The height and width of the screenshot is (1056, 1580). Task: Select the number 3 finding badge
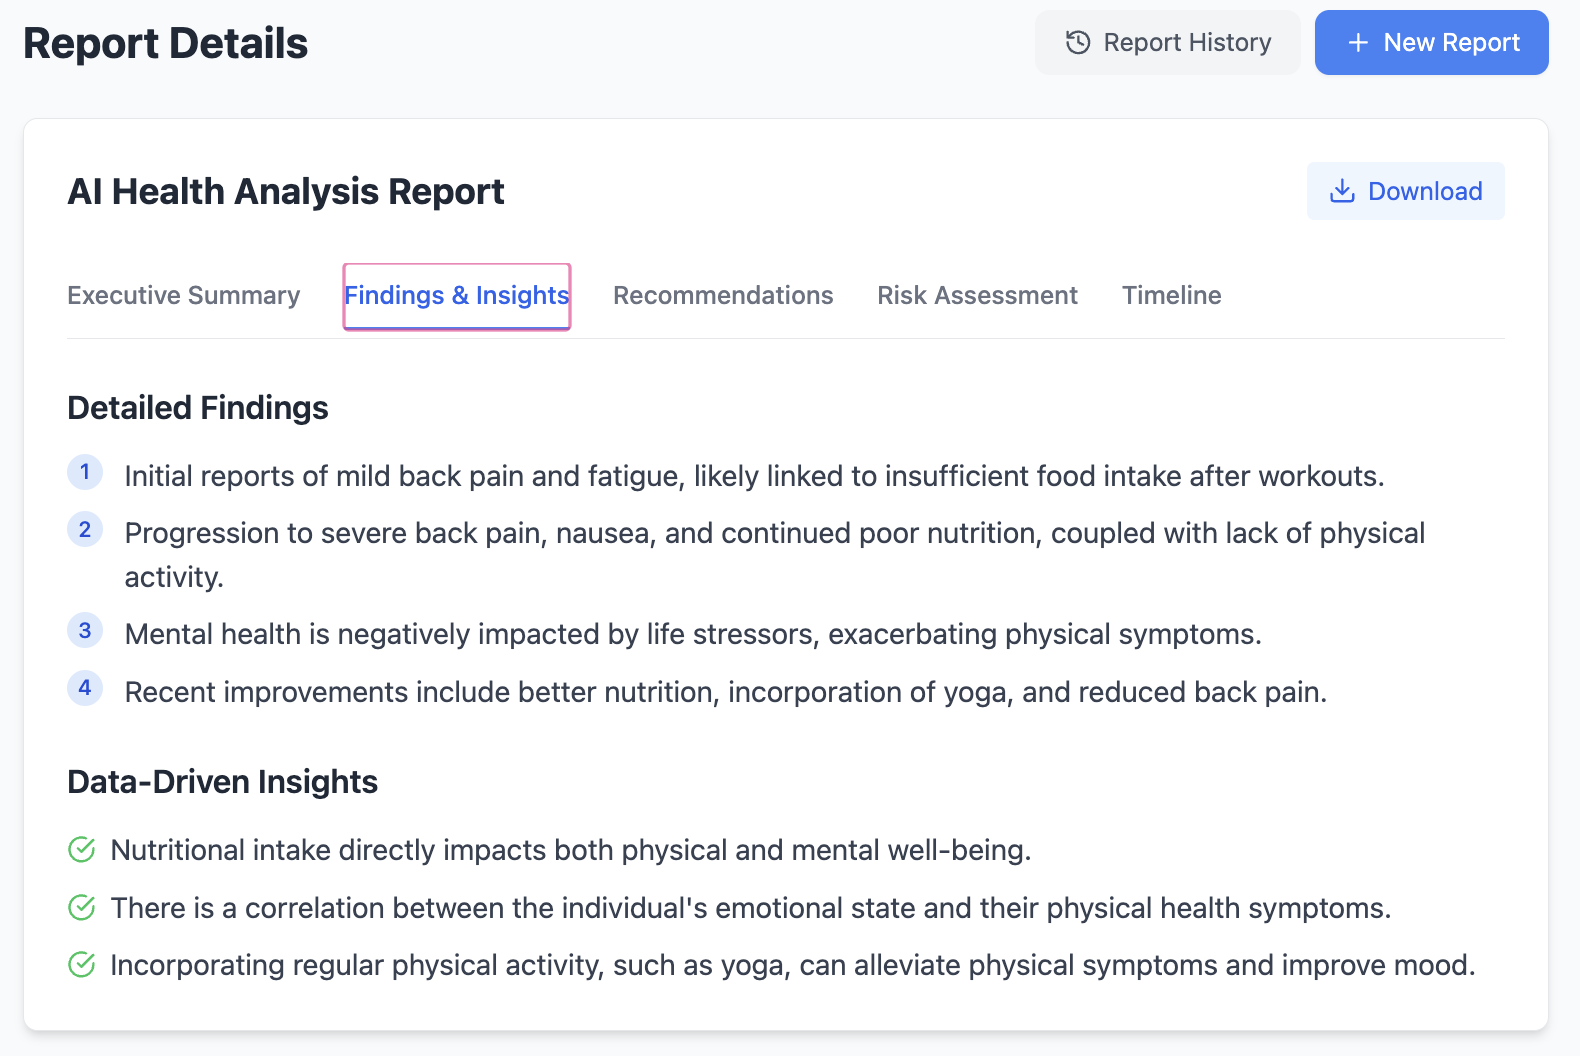tap(85, 631)
